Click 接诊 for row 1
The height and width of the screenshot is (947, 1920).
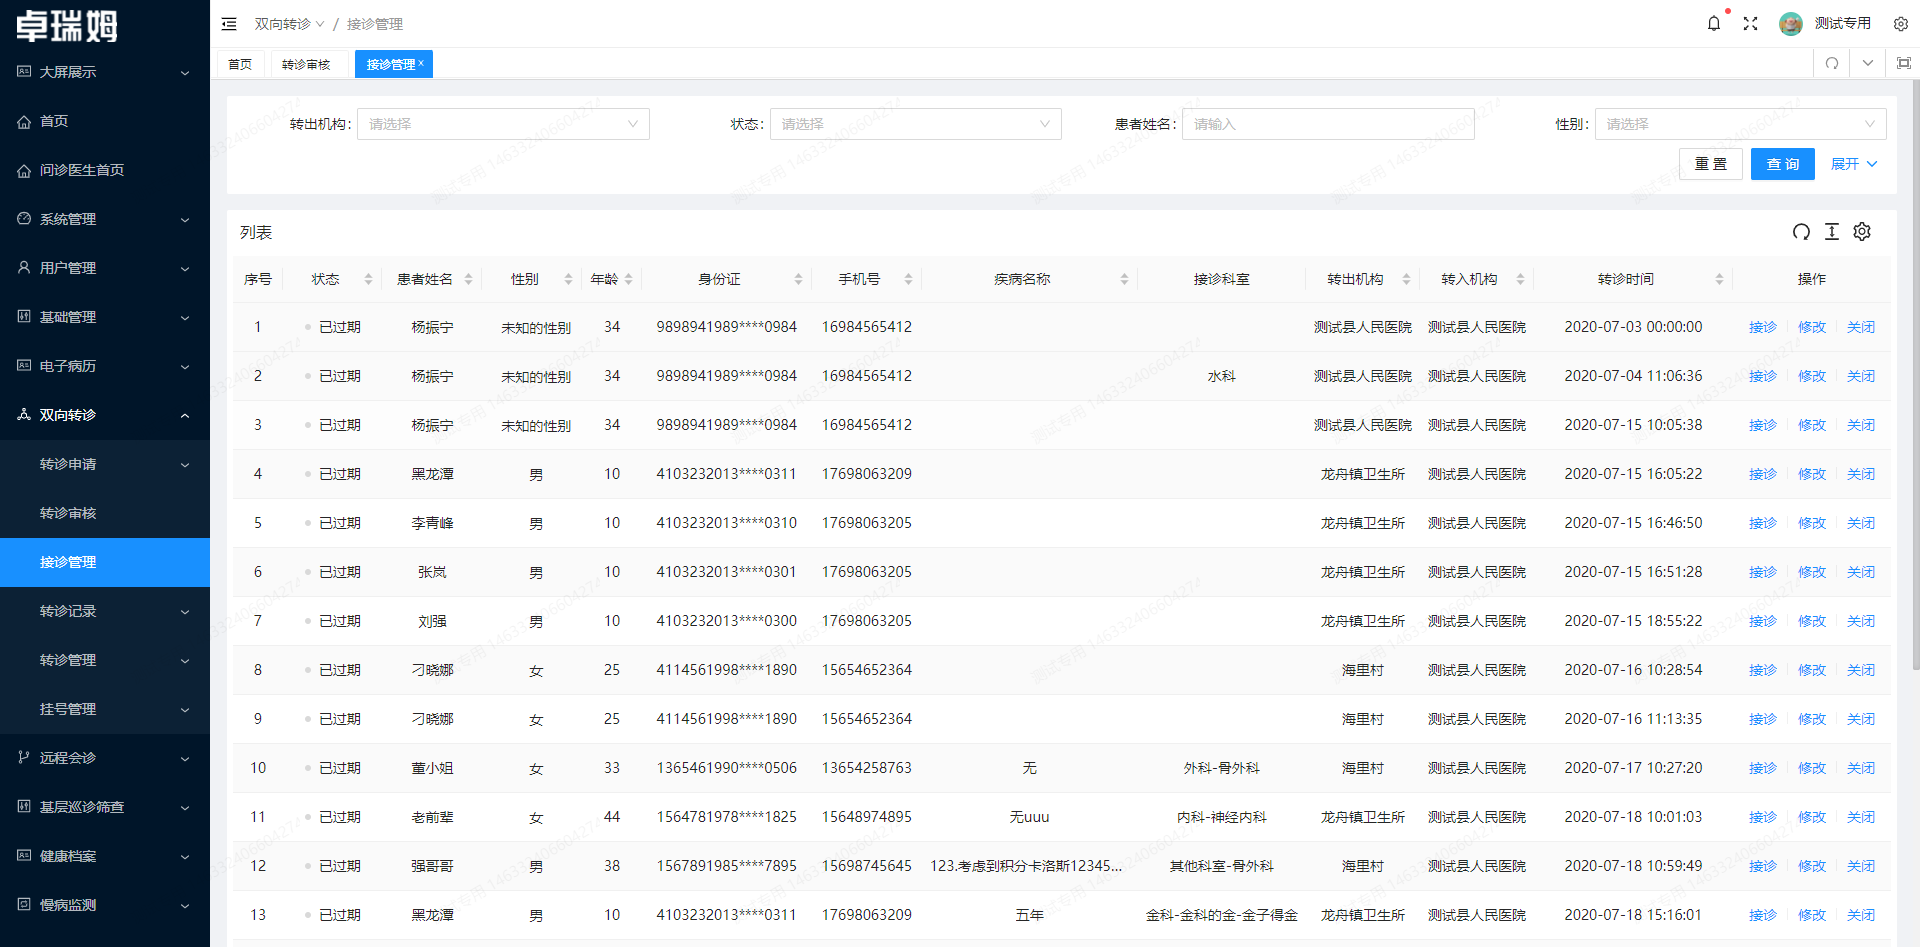[1763, 327]
